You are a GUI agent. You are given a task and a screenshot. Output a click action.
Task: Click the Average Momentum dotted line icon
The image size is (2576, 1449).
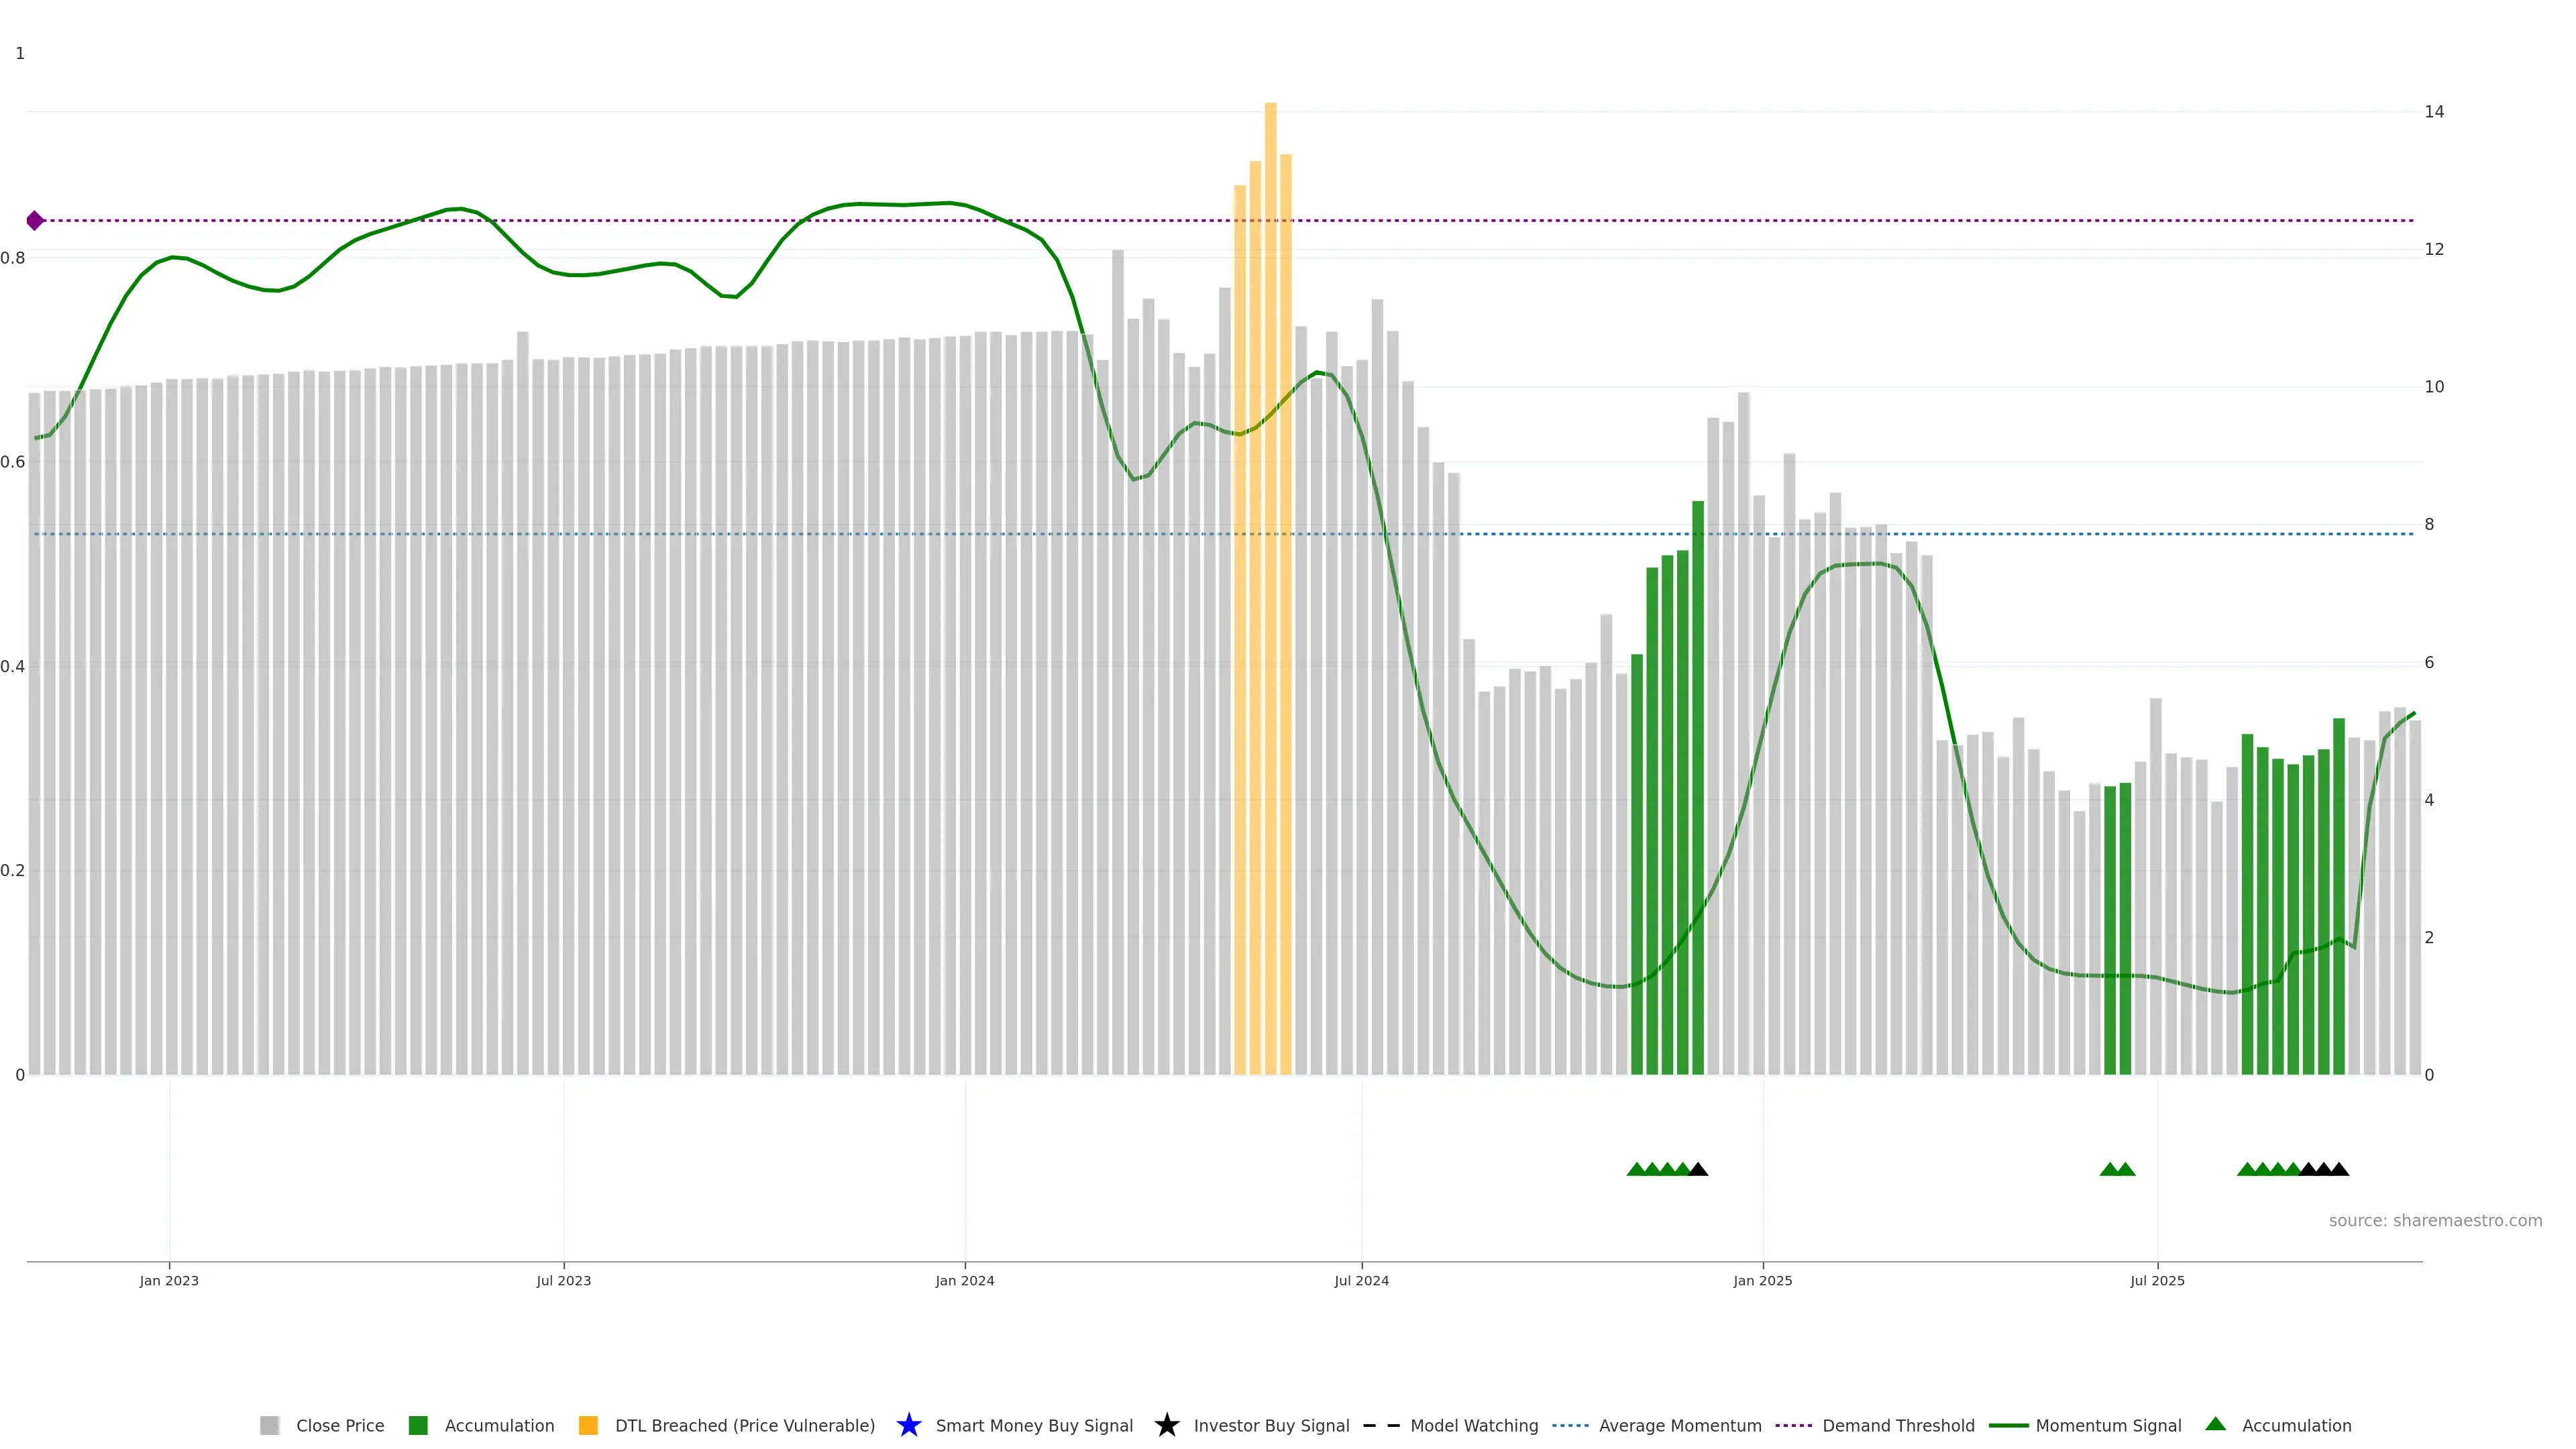coord(1570,1425)
